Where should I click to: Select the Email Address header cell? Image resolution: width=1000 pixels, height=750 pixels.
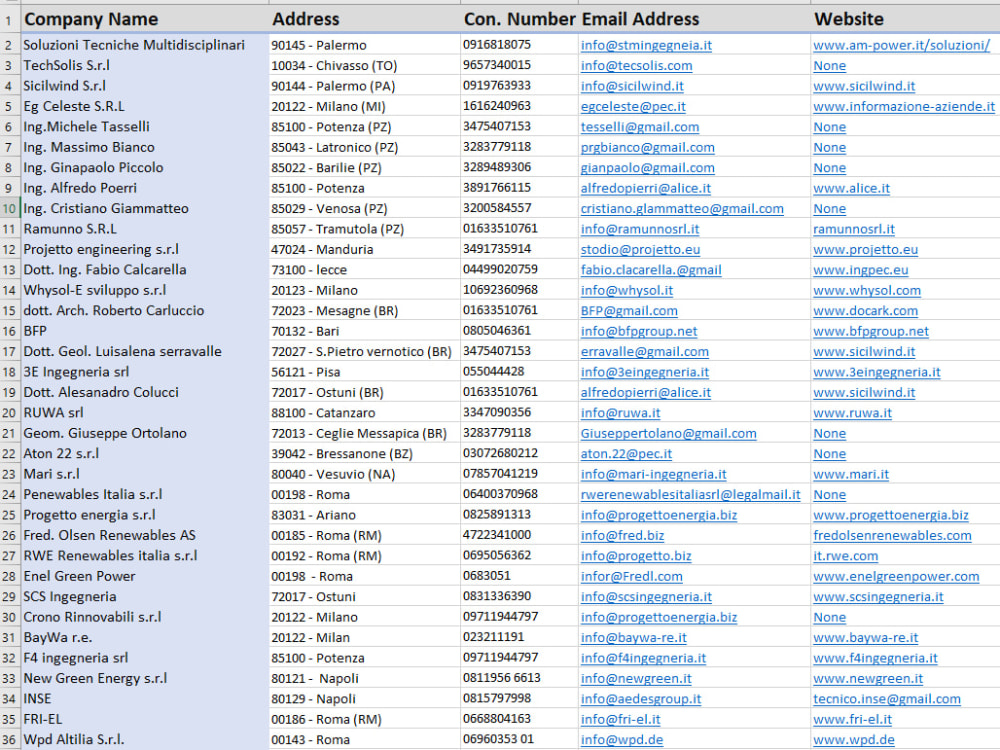coord(695,19)
